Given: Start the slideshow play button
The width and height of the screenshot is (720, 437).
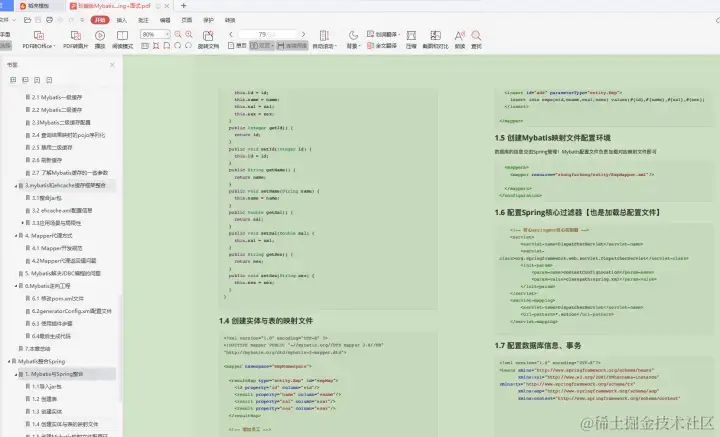Looking at the screenshot, I should [x=100, y=39].
